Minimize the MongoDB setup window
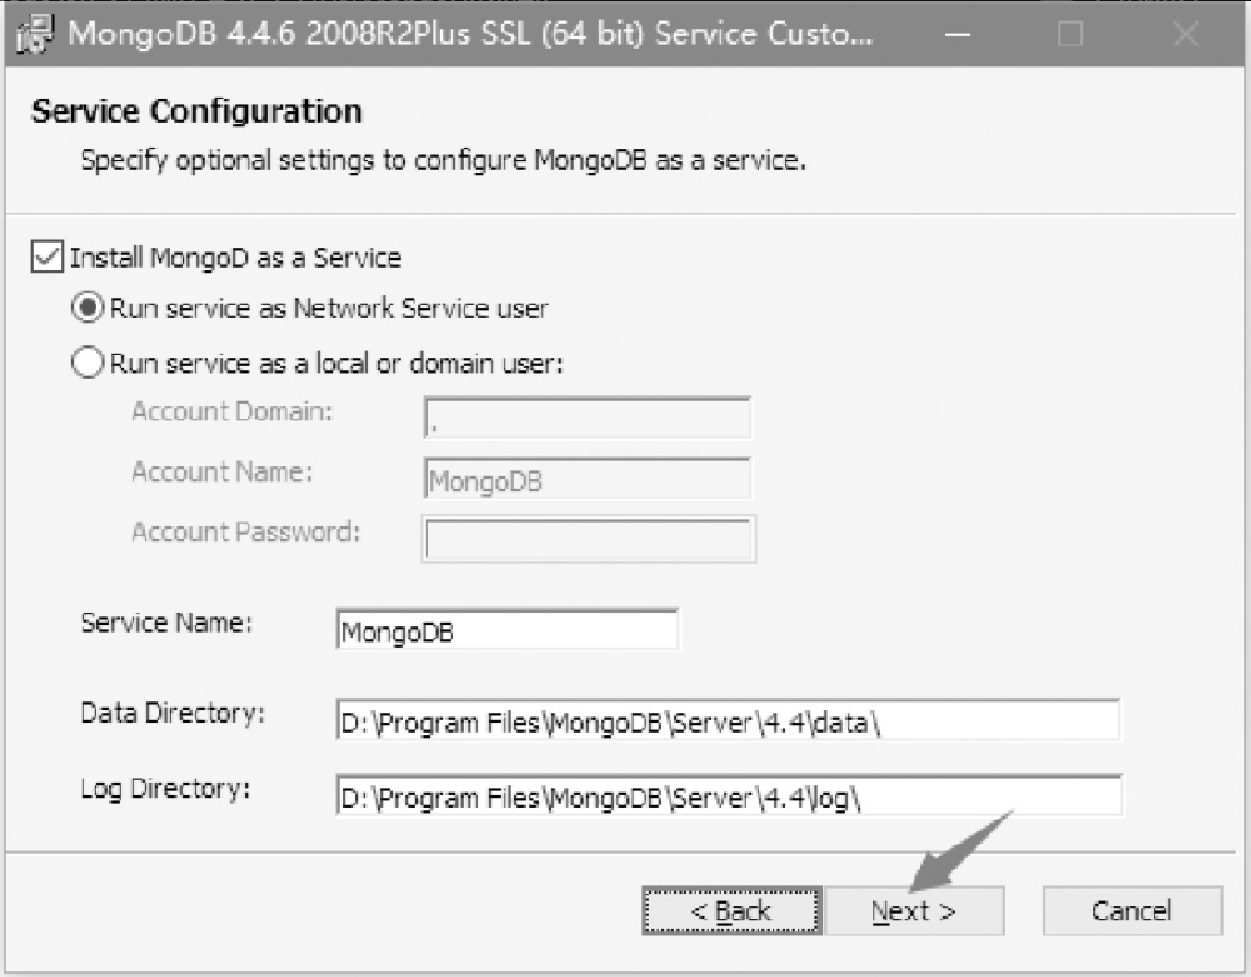This screenshot has height=977, width=1251. pyautogui.click(x=957, y=35)
